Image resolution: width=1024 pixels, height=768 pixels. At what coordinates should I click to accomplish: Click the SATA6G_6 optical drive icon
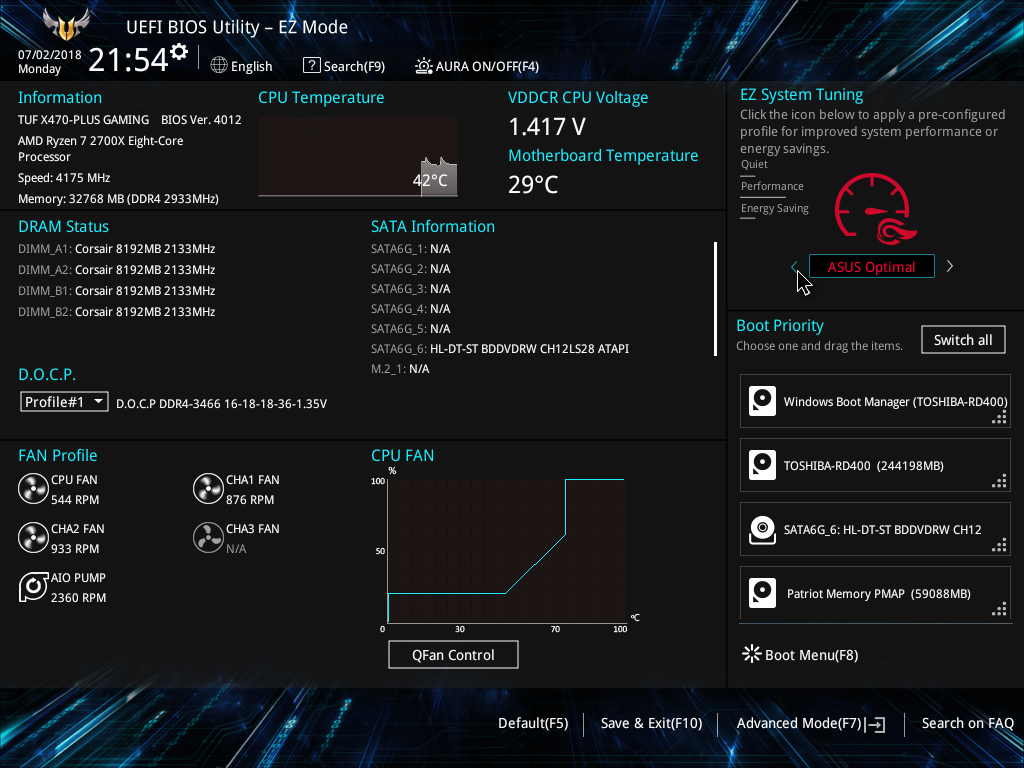click(762, 529)
